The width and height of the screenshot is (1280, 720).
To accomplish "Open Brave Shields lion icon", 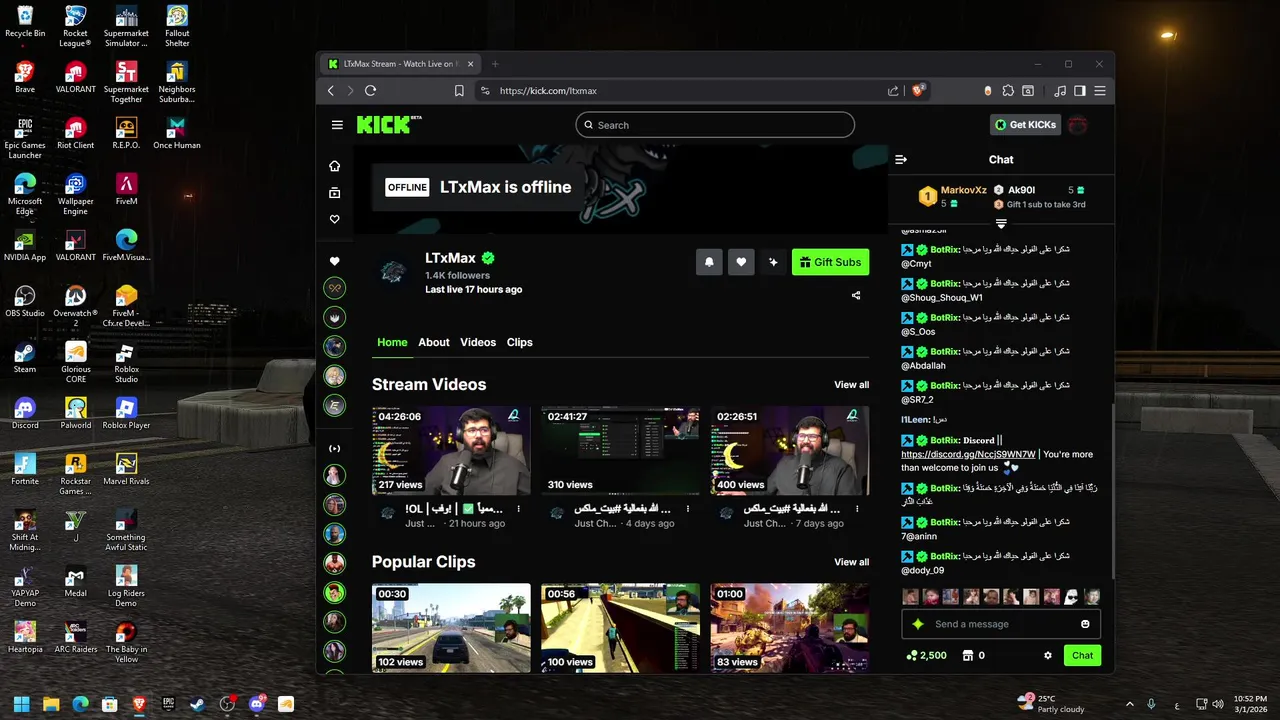I will click(918, 90).
